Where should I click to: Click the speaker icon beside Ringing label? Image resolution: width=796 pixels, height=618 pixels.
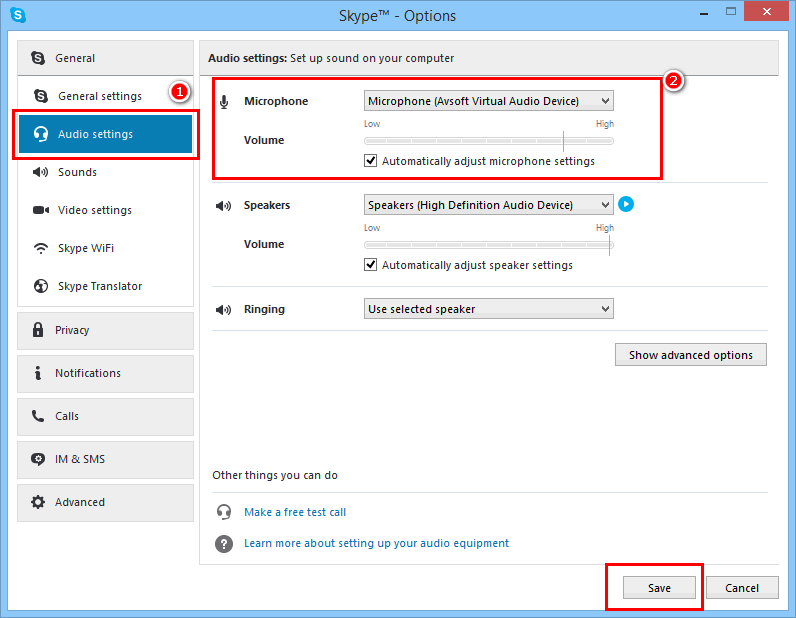point(223,309)
